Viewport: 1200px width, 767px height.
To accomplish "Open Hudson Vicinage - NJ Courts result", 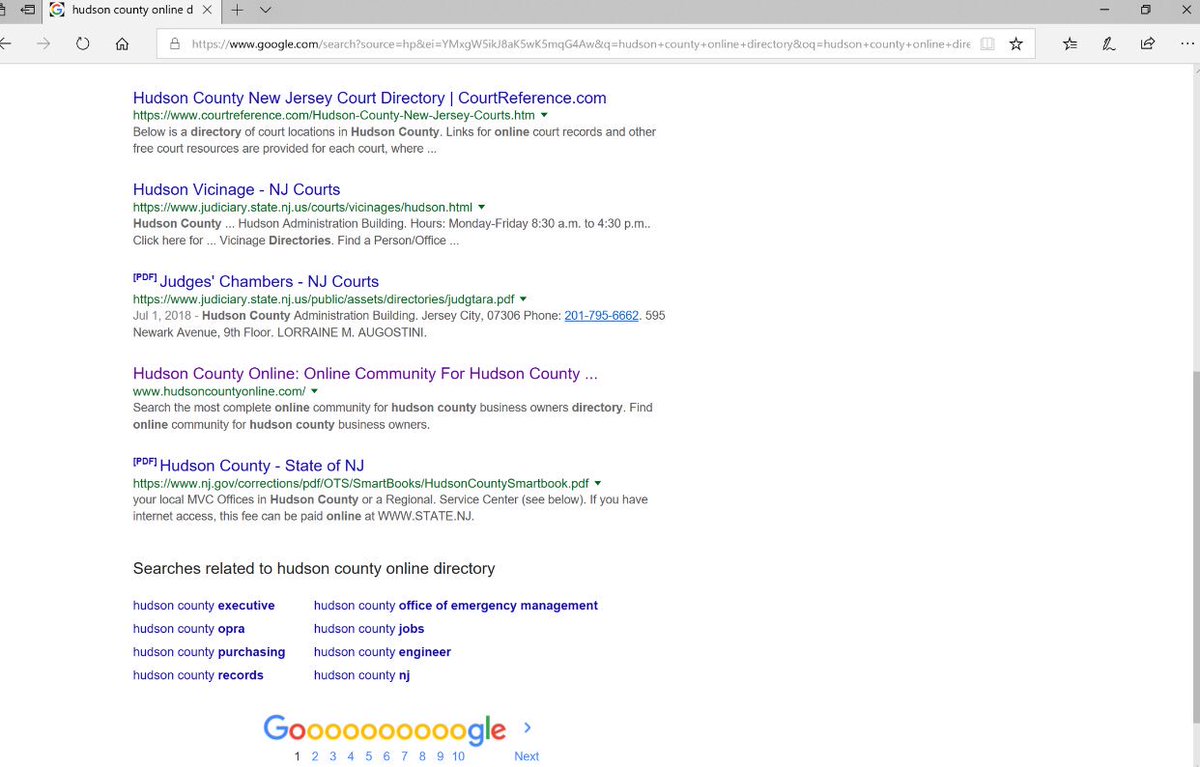I will [236, 190].
